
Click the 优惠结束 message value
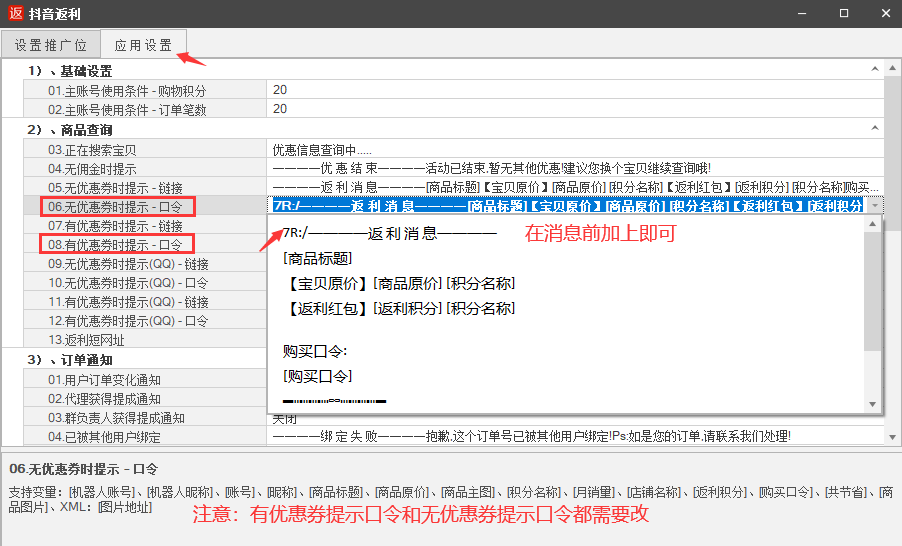coord(575,169)
